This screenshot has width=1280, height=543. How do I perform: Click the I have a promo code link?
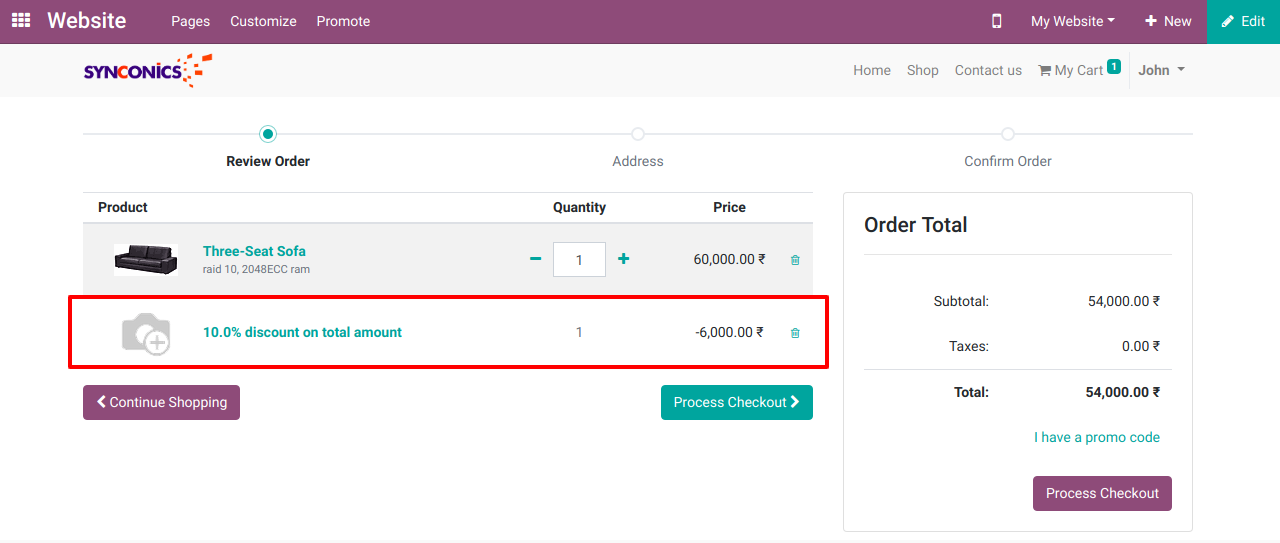click(x=1096, y=437)
